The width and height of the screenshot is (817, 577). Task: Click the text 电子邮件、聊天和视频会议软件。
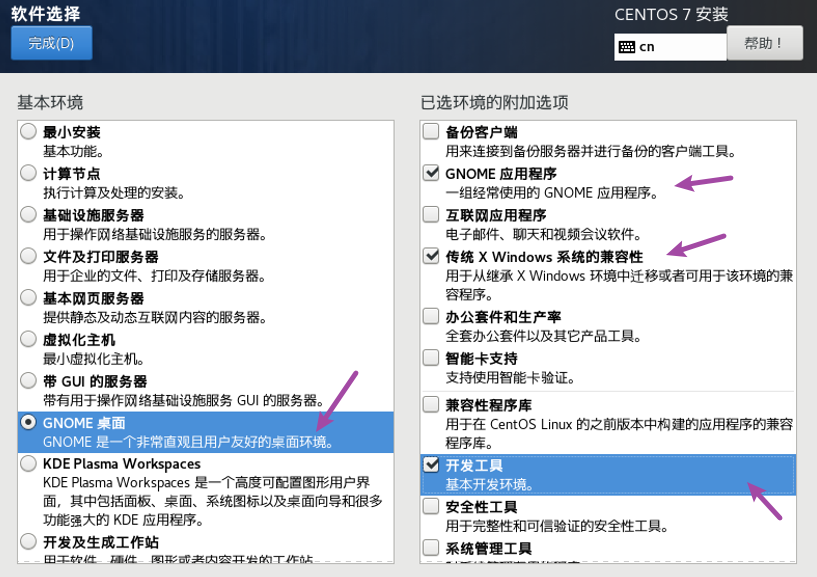[543, 234]
